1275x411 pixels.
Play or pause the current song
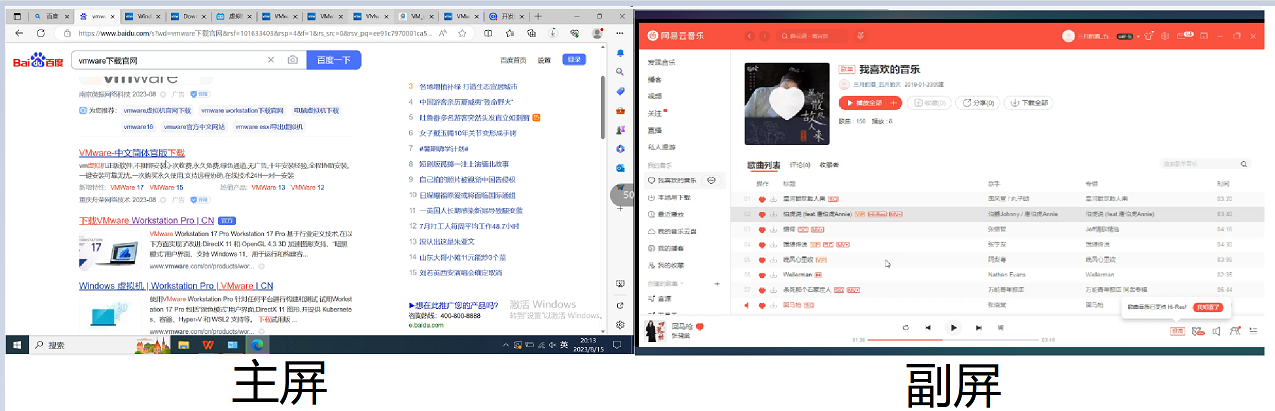953,327
